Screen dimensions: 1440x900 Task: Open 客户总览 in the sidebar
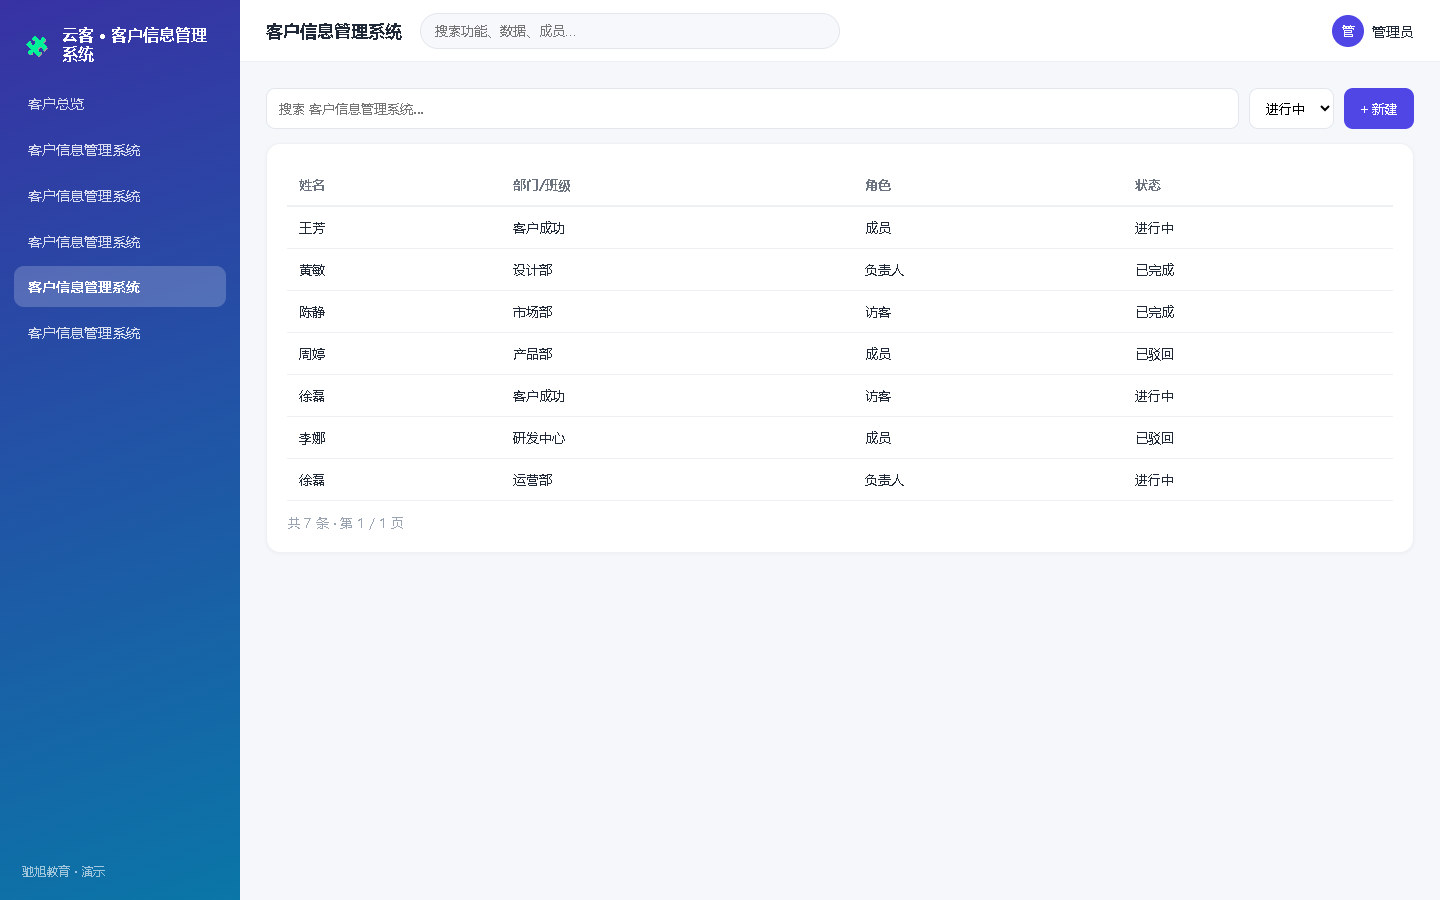pos(120,104)
